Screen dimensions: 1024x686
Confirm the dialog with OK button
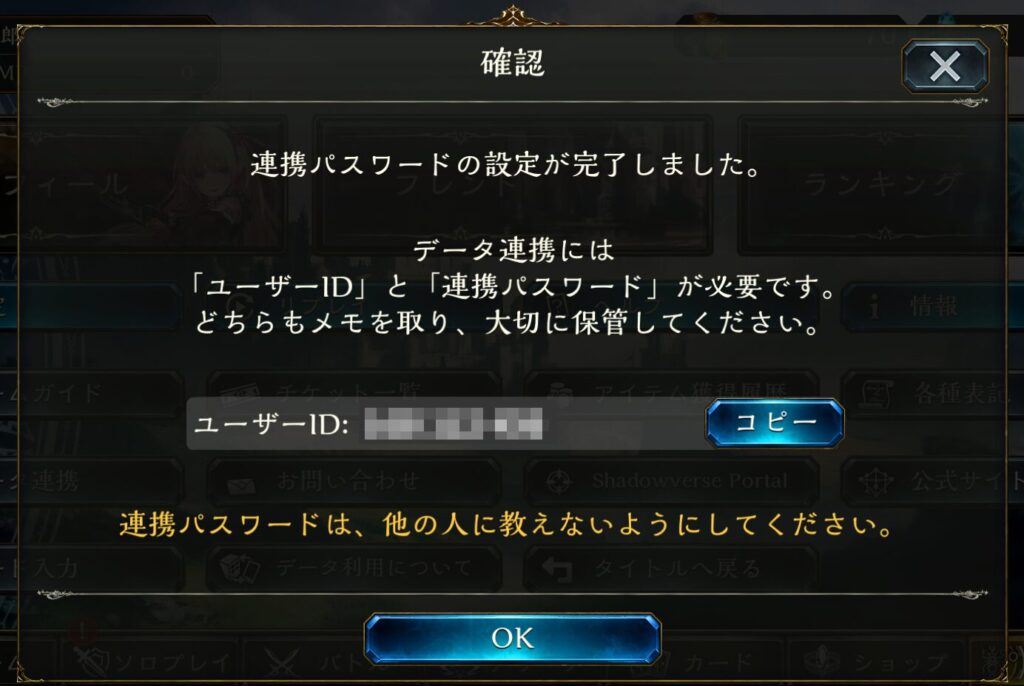click(513, 638)
